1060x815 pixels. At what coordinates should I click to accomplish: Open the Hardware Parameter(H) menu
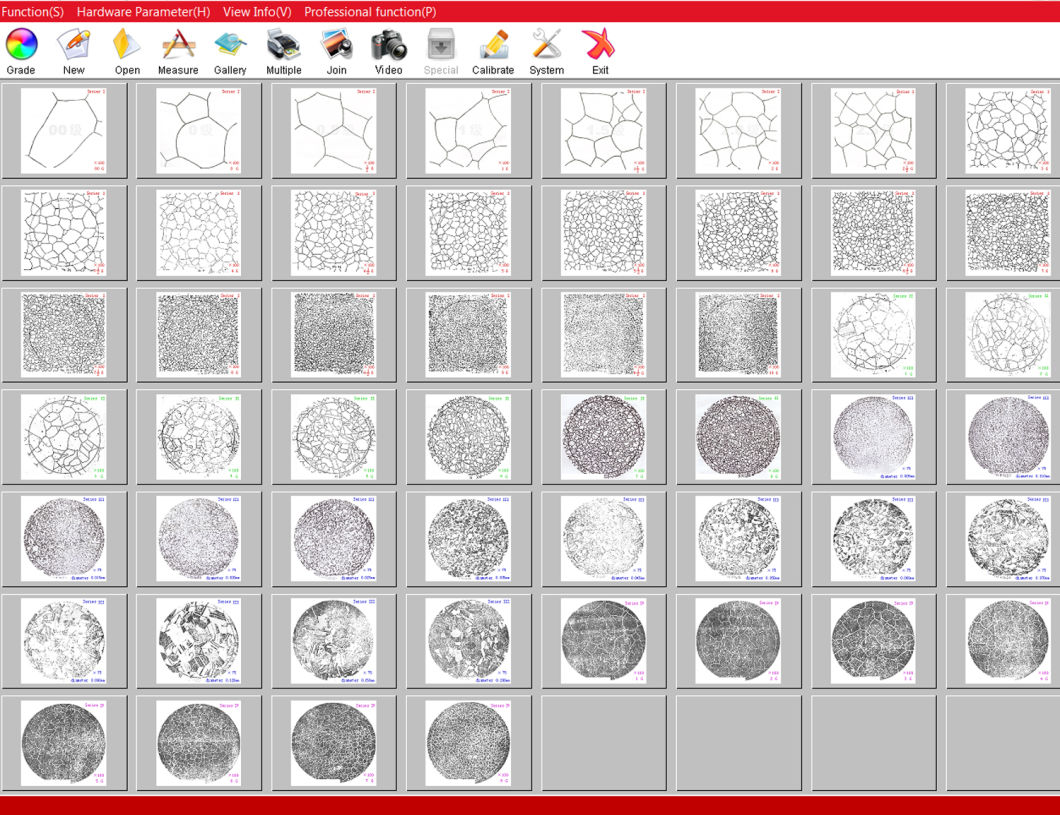point(143,12)
